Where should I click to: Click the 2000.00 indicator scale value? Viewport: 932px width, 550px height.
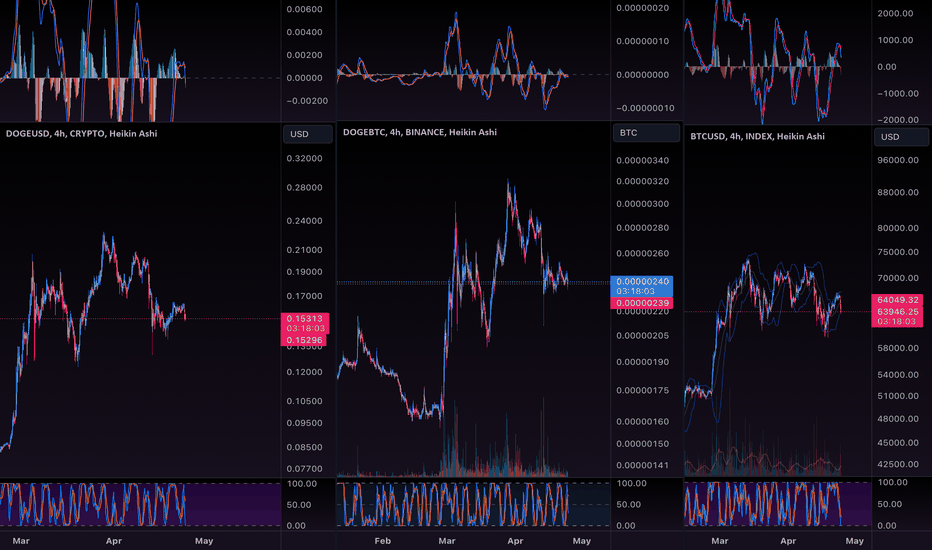pyautogui.click(x=895, y=13)
